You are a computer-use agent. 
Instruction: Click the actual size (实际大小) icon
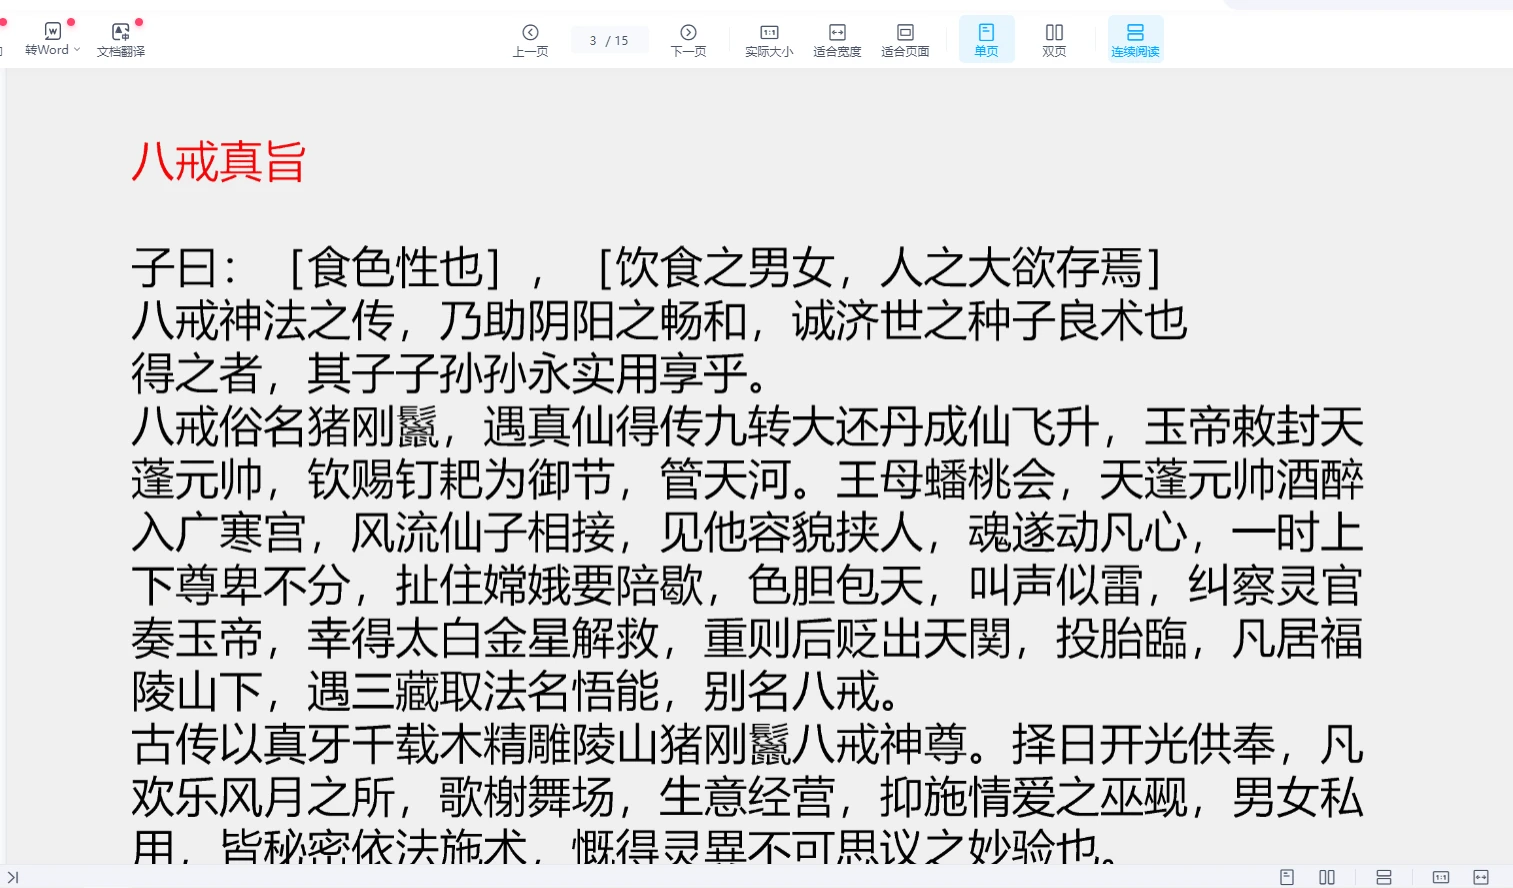click(769, 40)
